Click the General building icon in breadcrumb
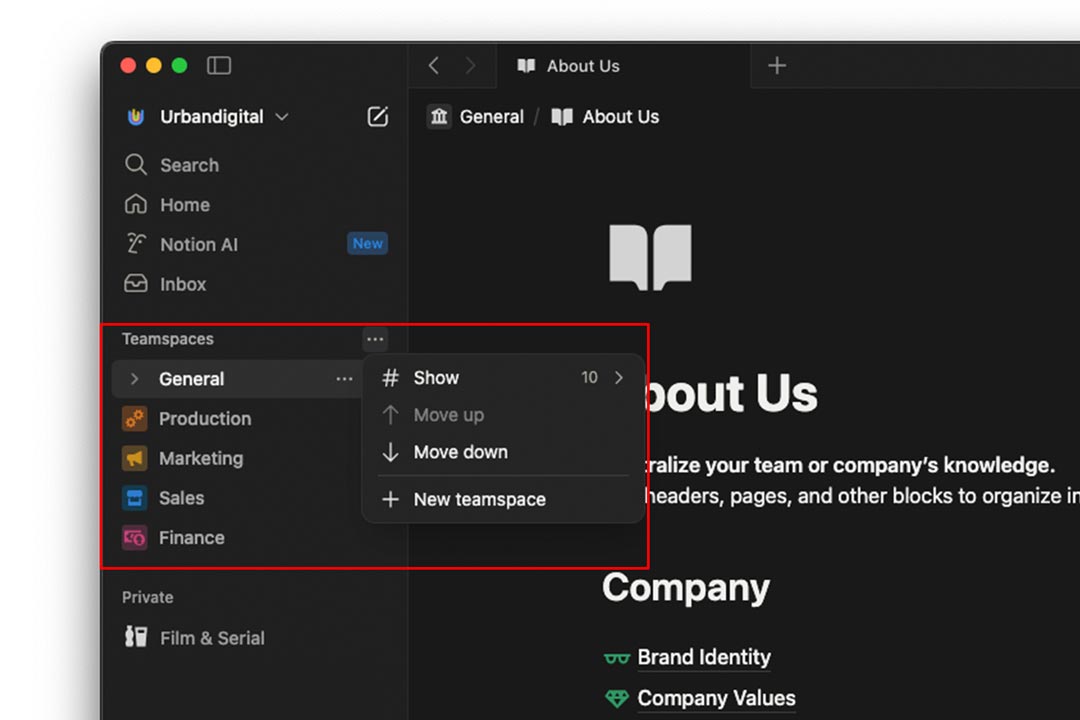 coord(439,116)
